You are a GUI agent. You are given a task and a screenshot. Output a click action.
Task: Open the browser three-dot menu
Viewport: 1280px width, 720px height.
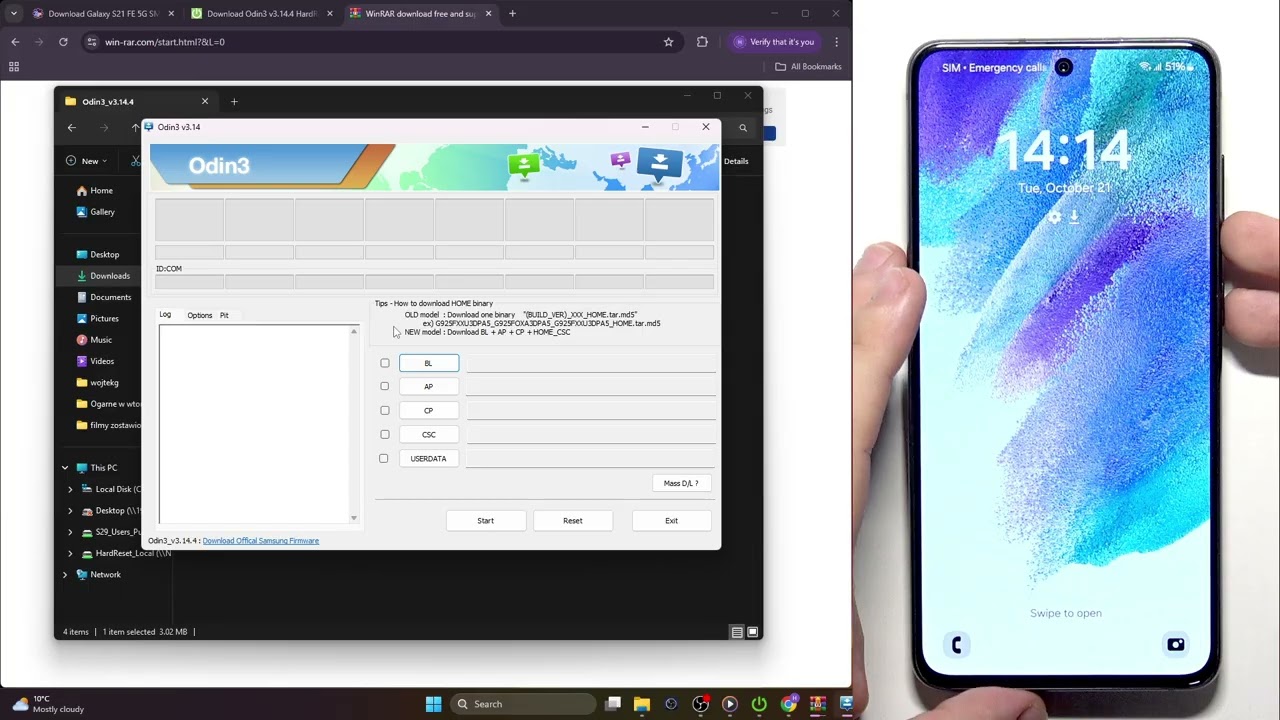pos(836,42)
